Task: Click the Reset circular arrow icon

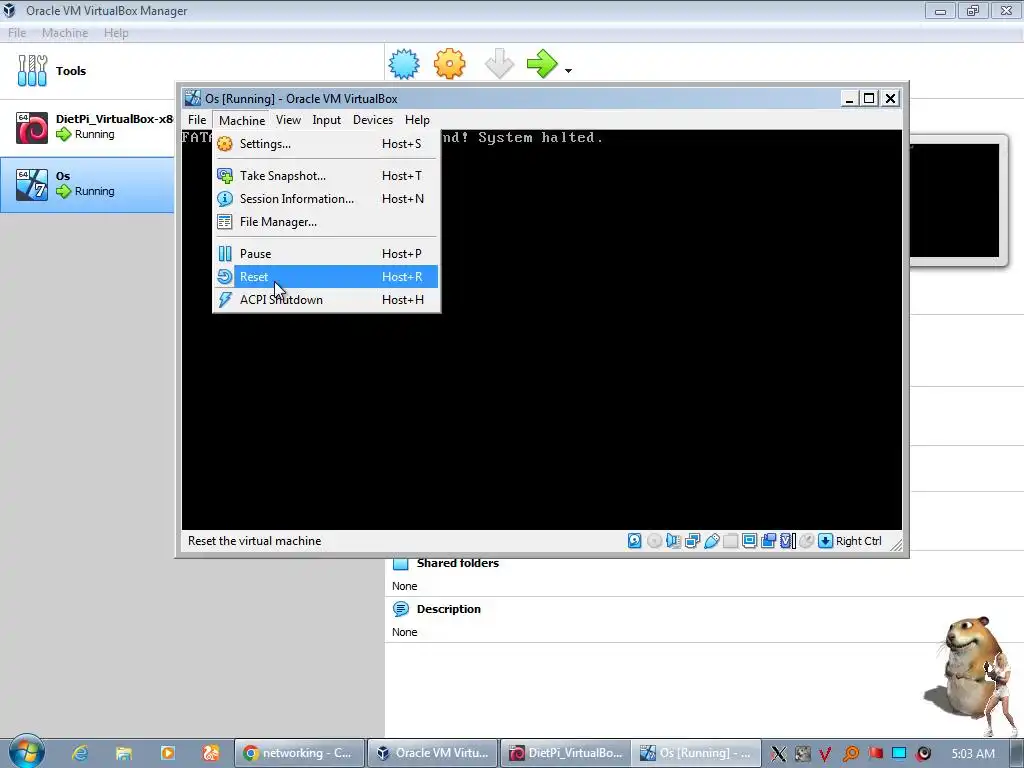Action: coord(225,277)
